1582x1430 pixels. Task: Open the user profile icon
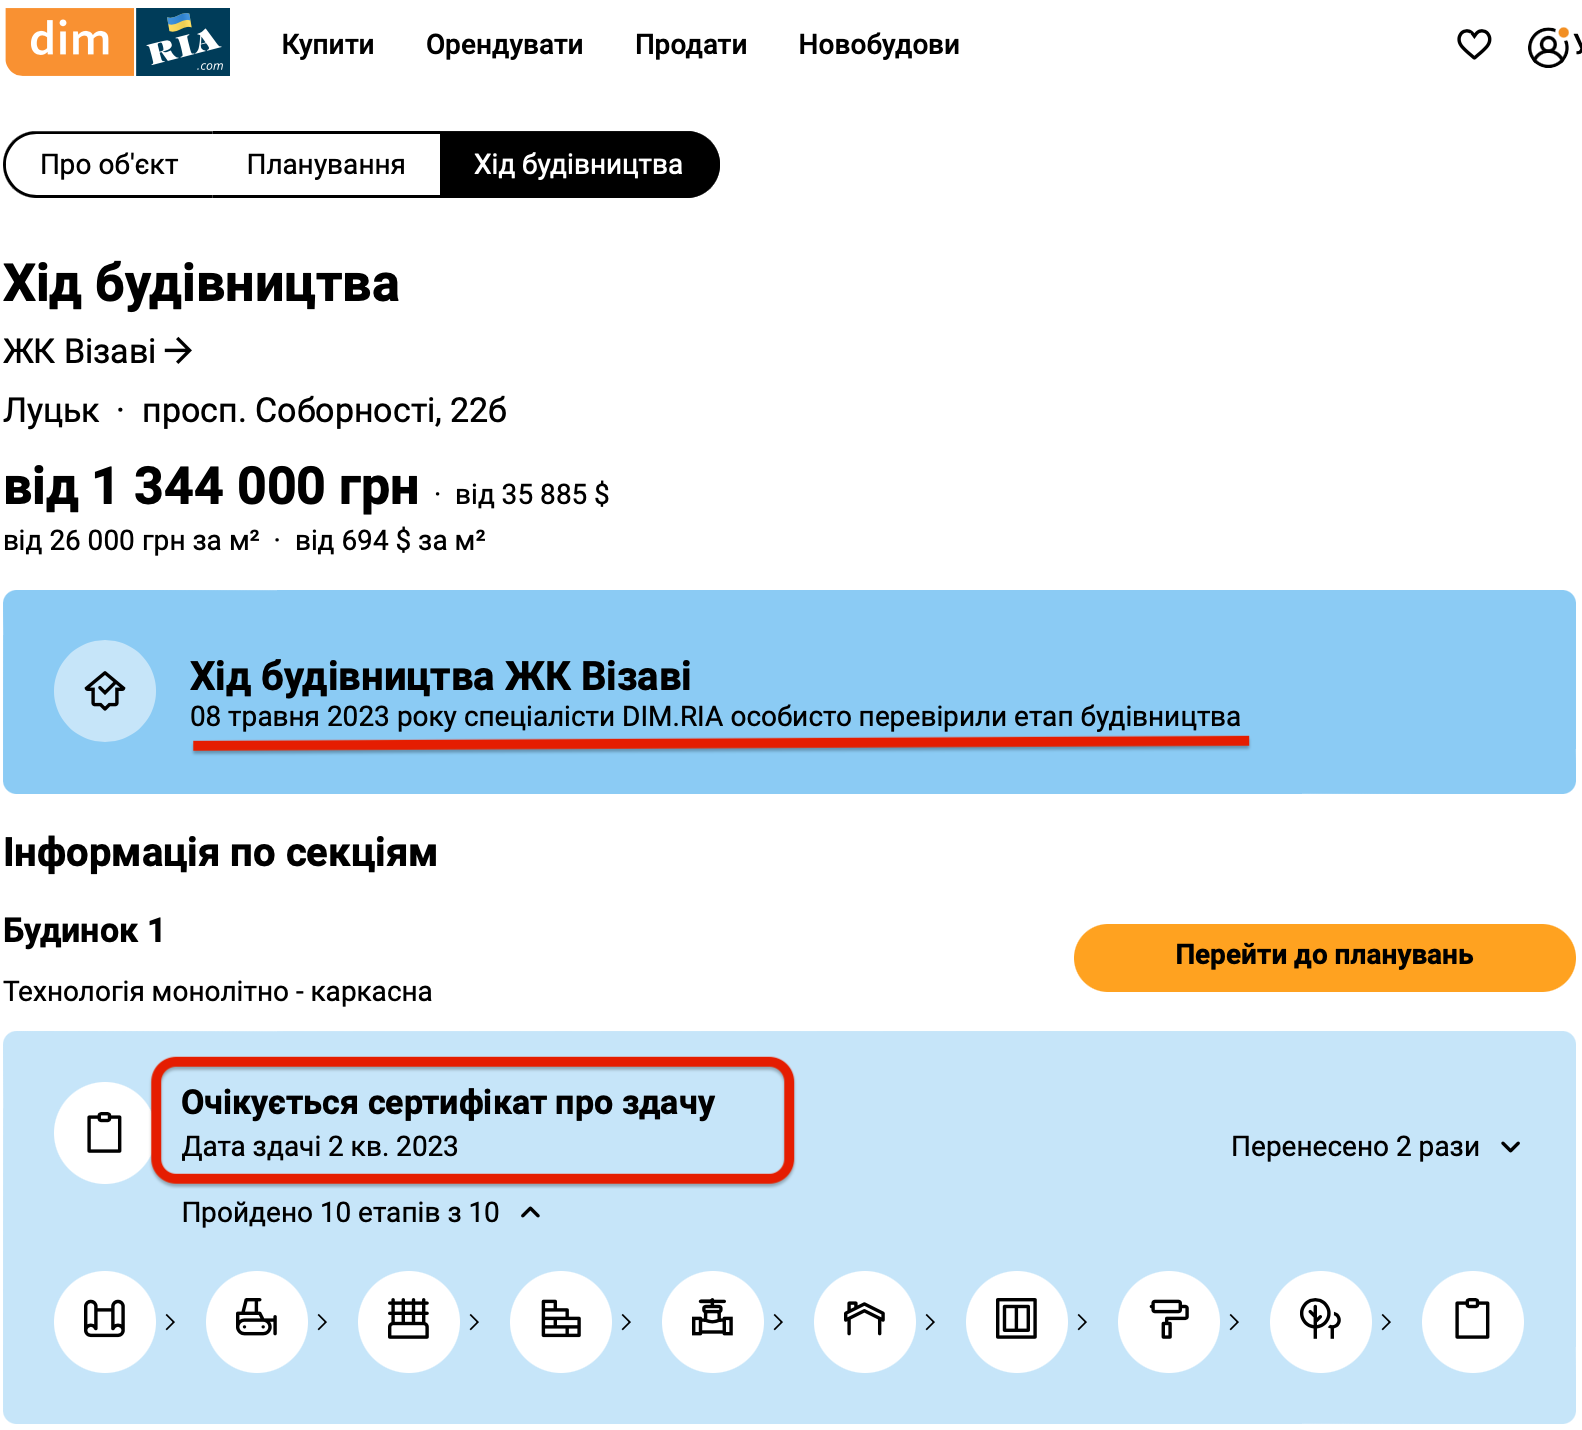tap(1547, 47)
